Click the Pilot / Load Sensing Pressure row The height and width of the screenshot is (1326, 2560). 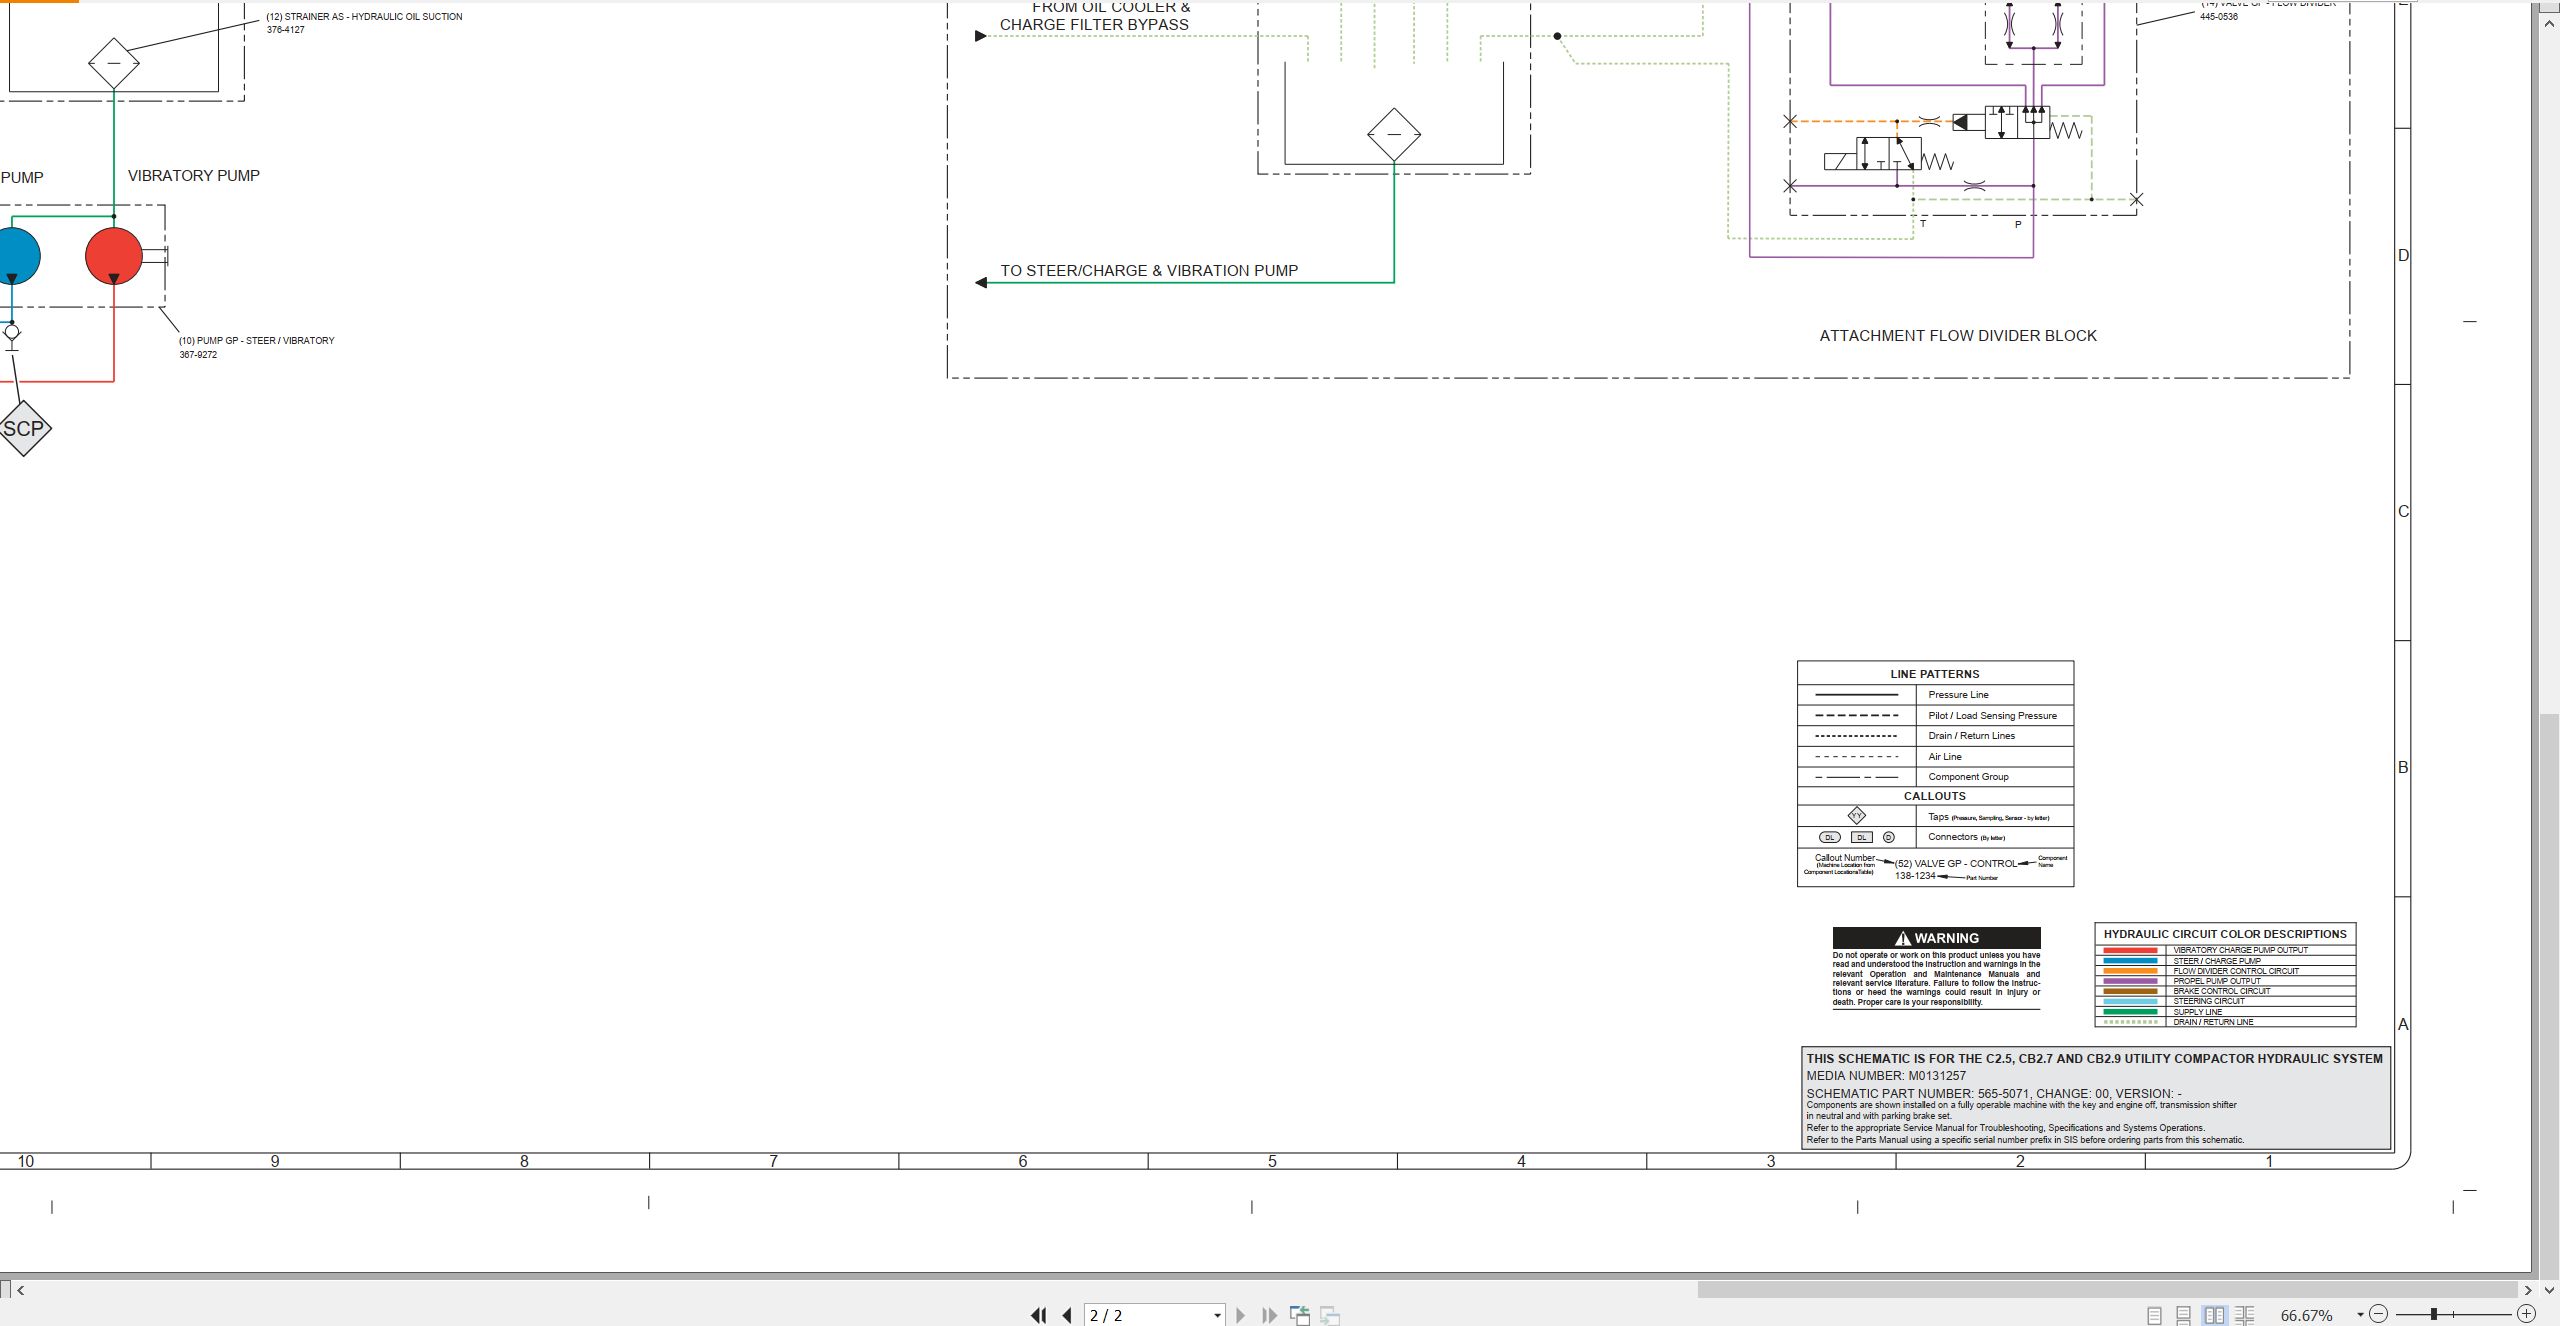coord(1935,716)
